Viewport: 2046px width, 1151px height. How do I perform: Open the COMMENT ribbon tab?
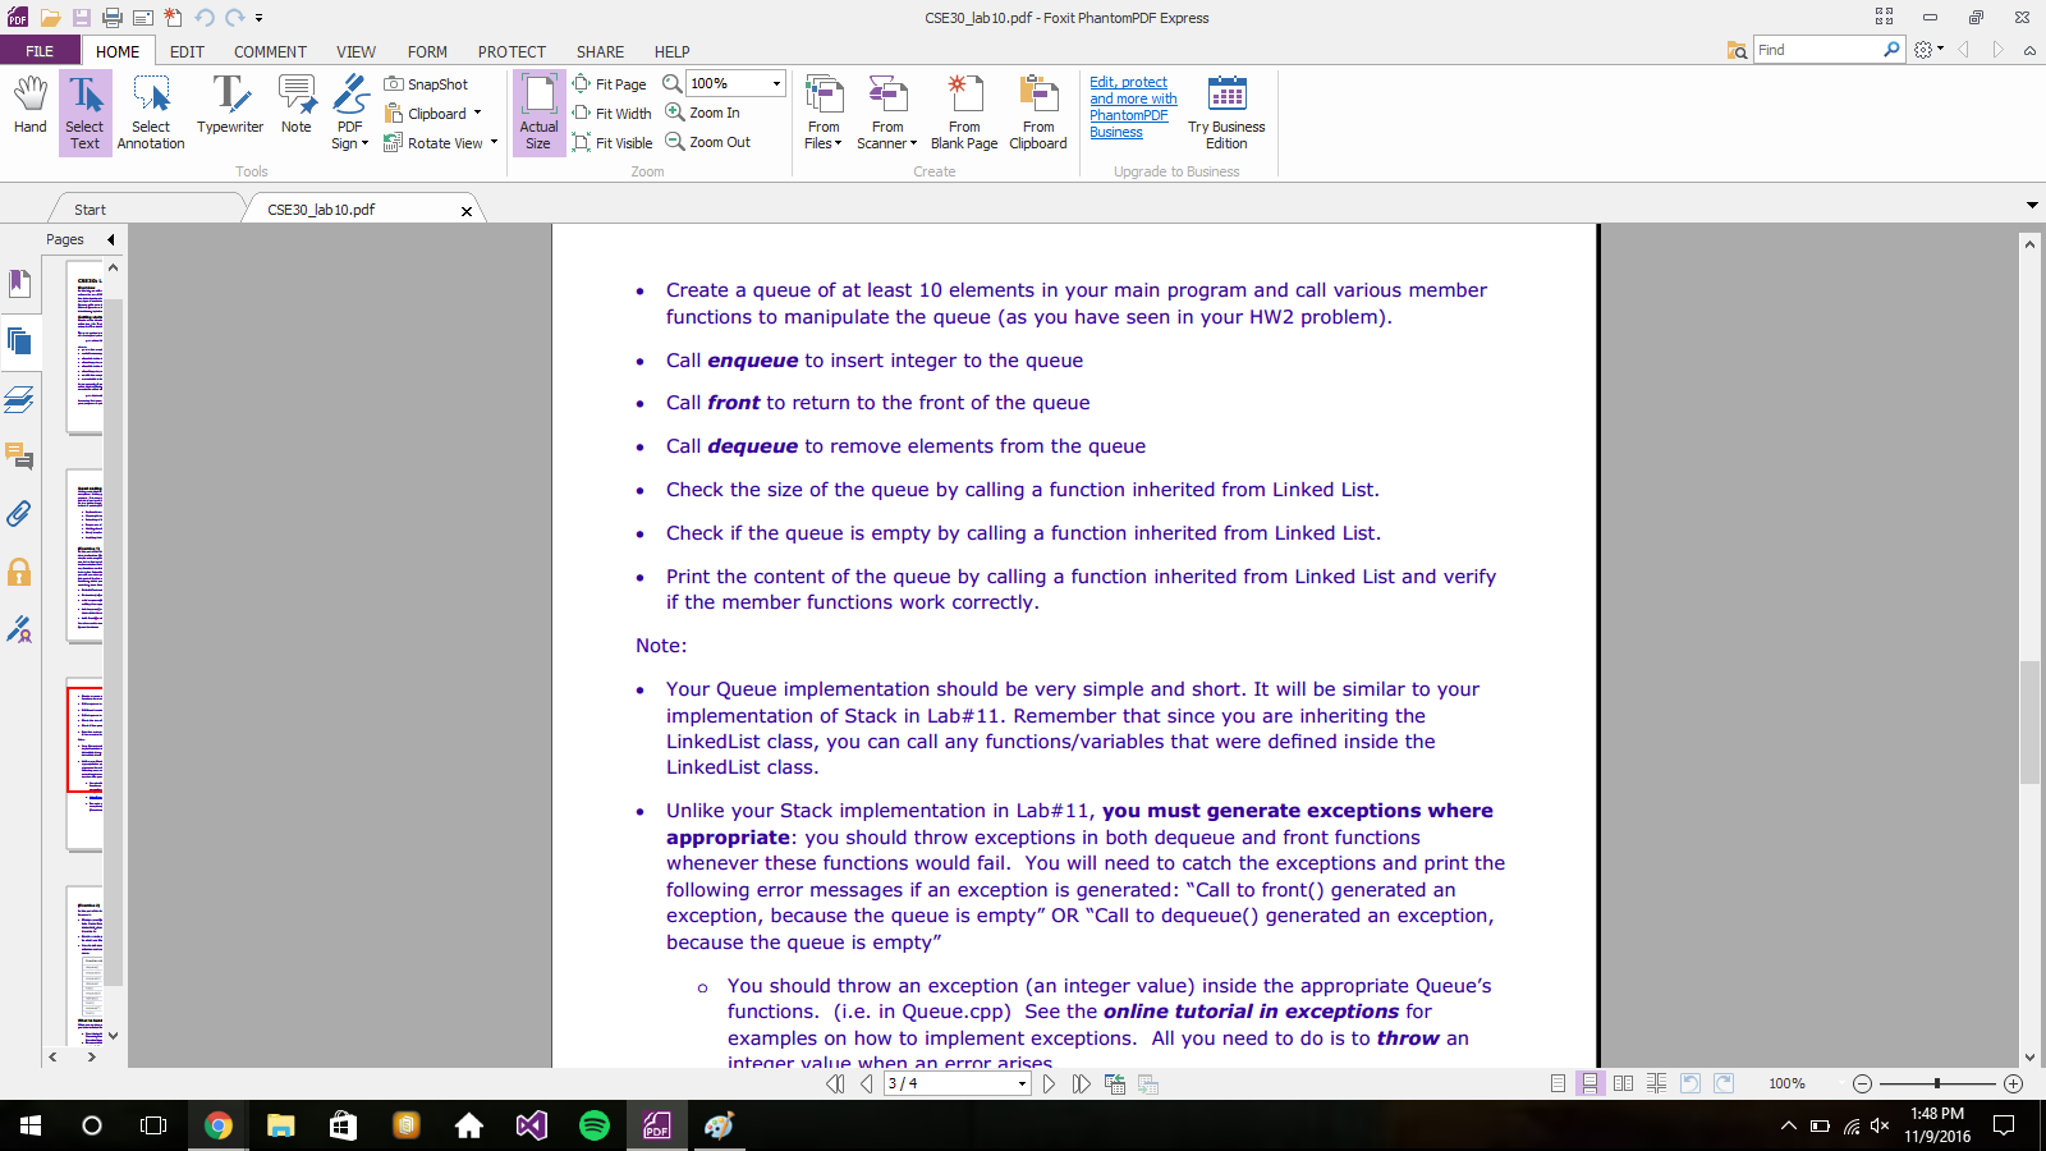[x=270, y=51]
